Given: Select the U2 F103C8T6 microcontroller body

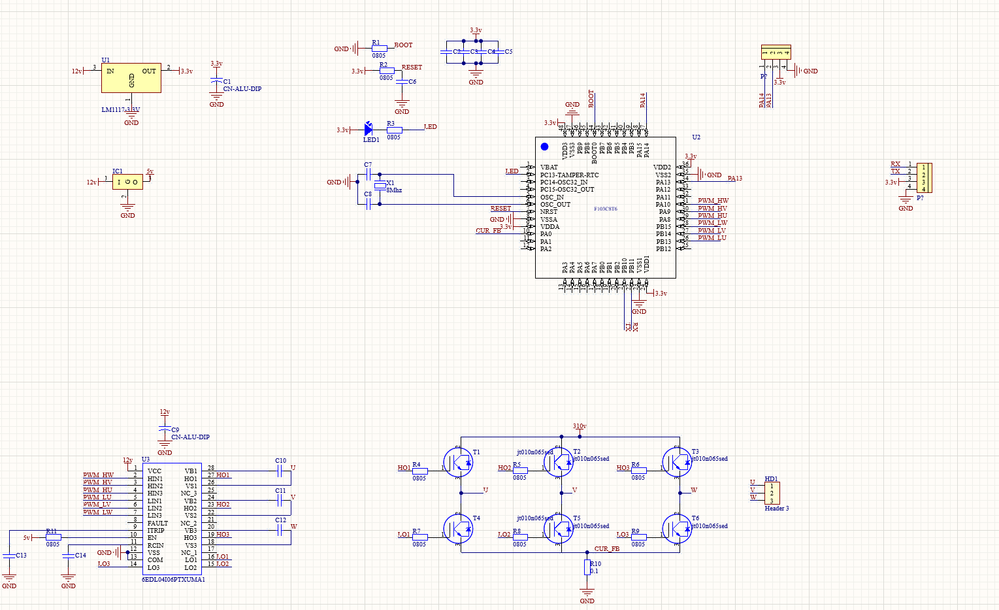Looking at the screenshot, I should [x=605, y=207].
